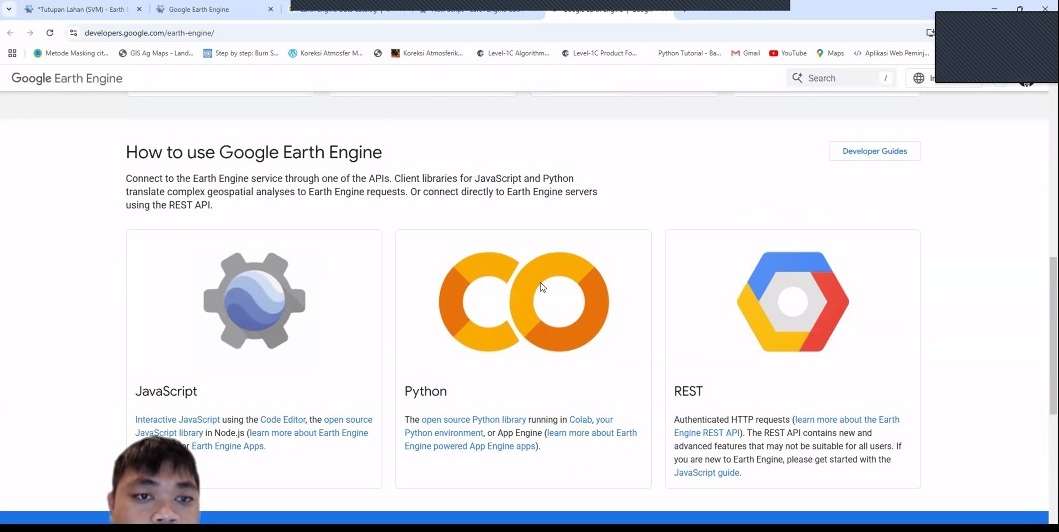The width and height of the screenshot is (1059, 532).
Task: Reload the page with refresh icon
Action: pyautogui.click(x=50, y=32)
